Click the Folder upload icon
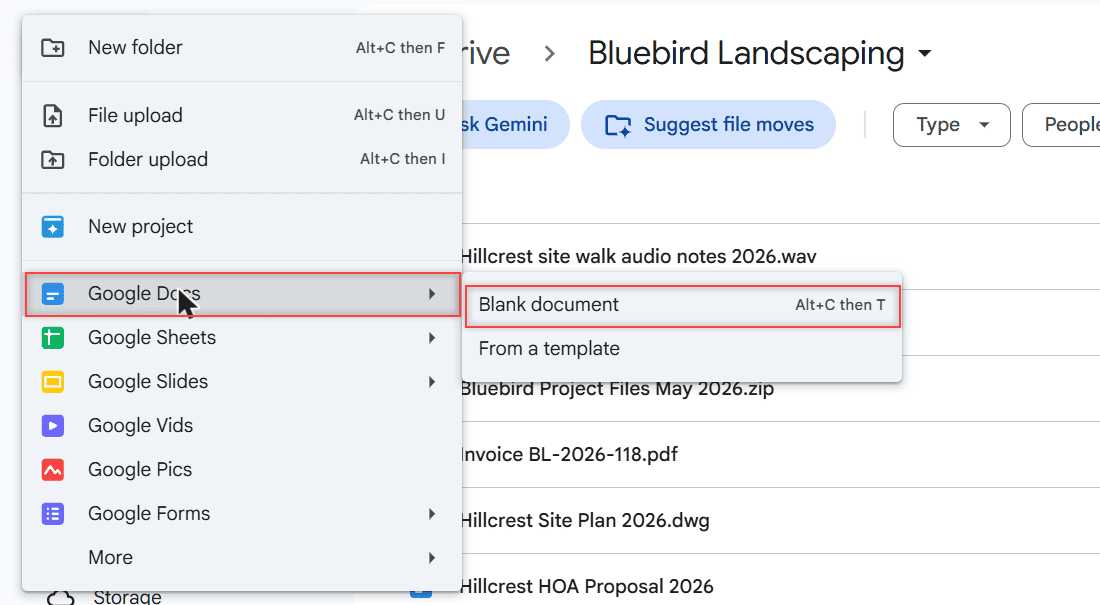Viewport: 1100px width, 605px height. click(53, 159)
